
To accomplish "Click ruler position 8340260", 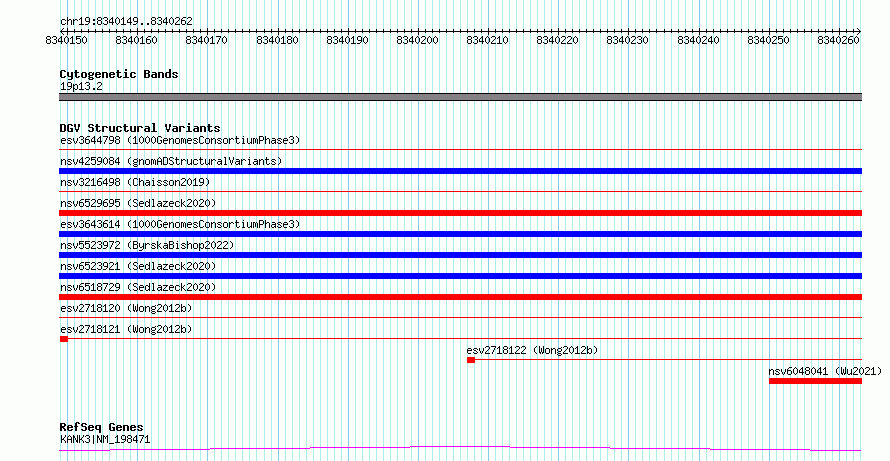I will coord(839,40).
